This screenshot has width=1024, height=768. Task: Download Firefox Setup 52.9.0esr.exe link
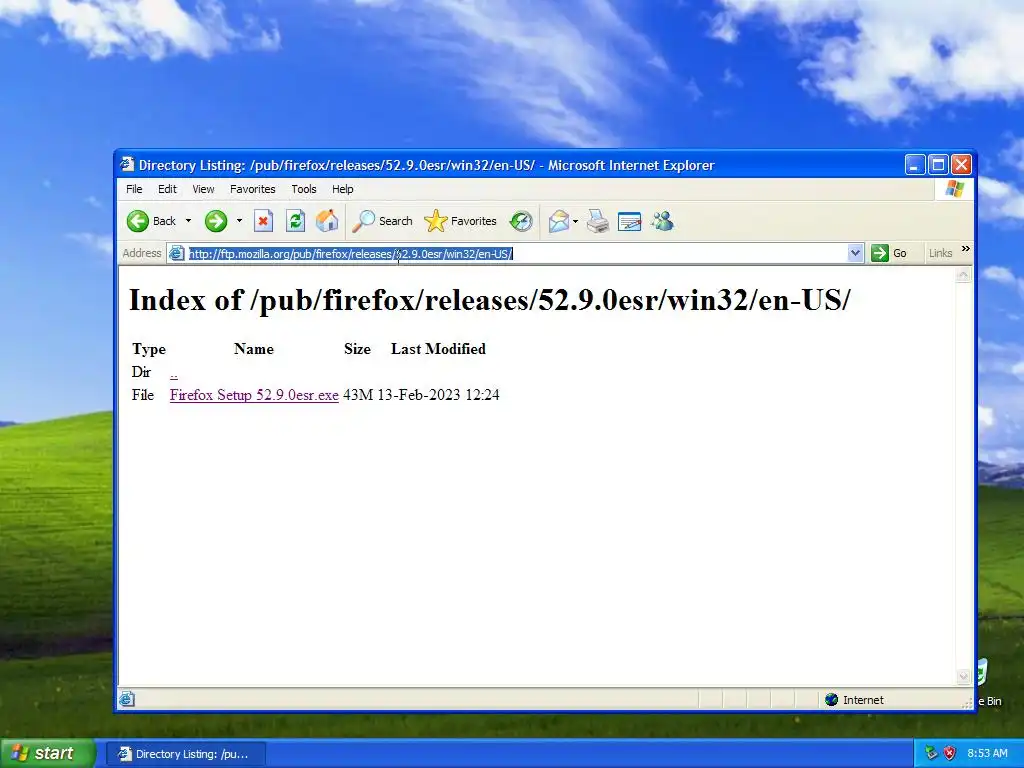[x=254, y=395]
